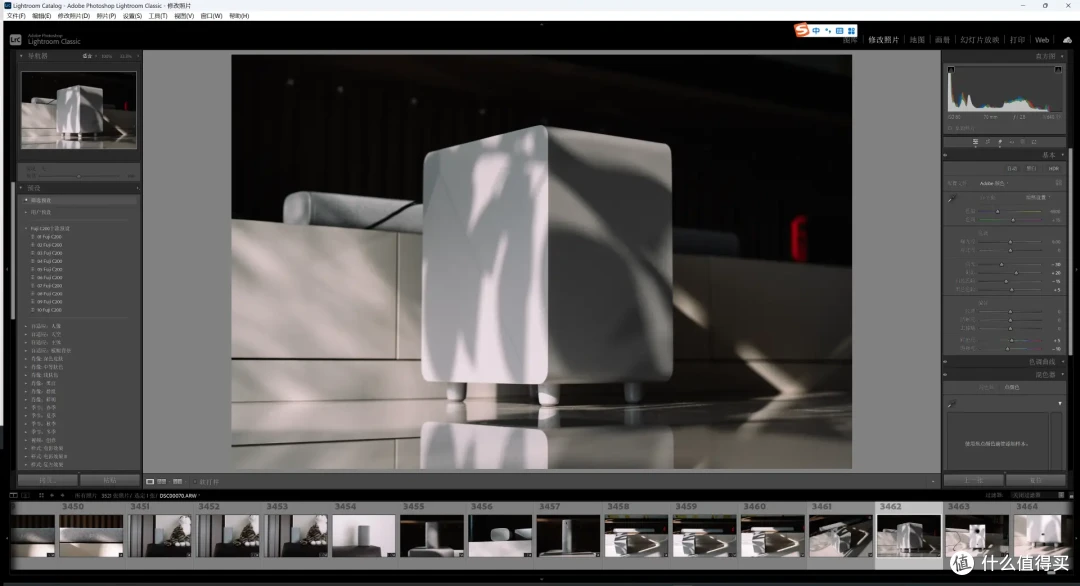Select the crop overlay tool icon
This screenshot has width=1080, height=586.
pos(988,142)
